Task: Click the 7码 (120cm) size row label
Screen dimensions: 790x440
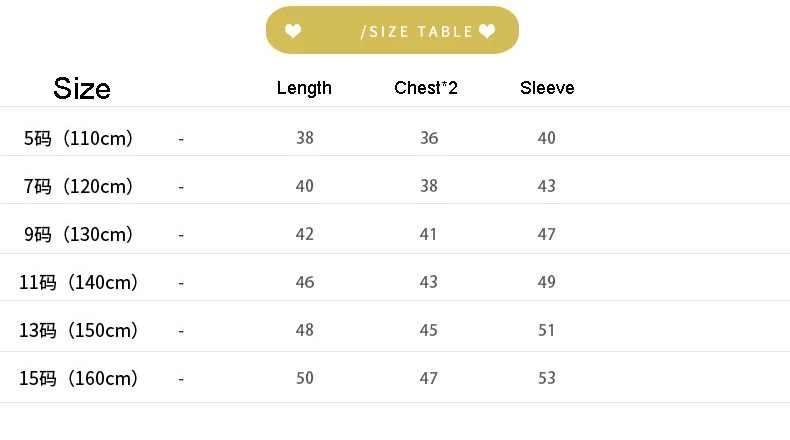Action: 78,186
